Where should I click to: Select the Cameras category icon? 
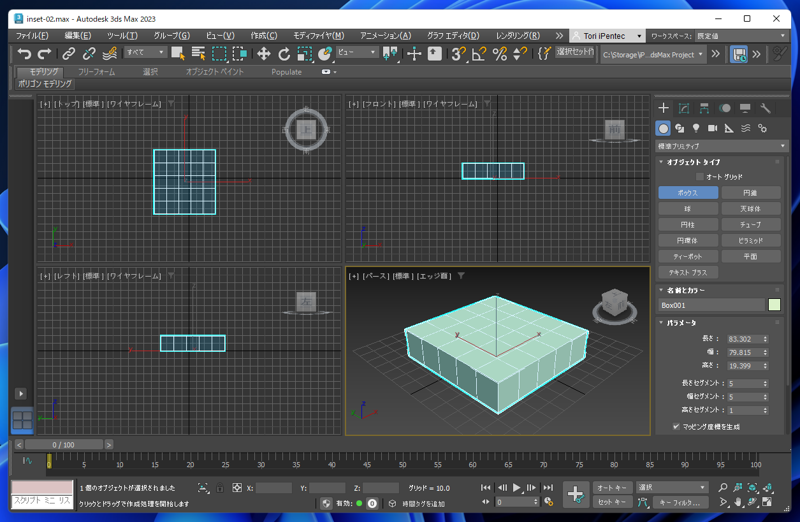tap(712, 129)
